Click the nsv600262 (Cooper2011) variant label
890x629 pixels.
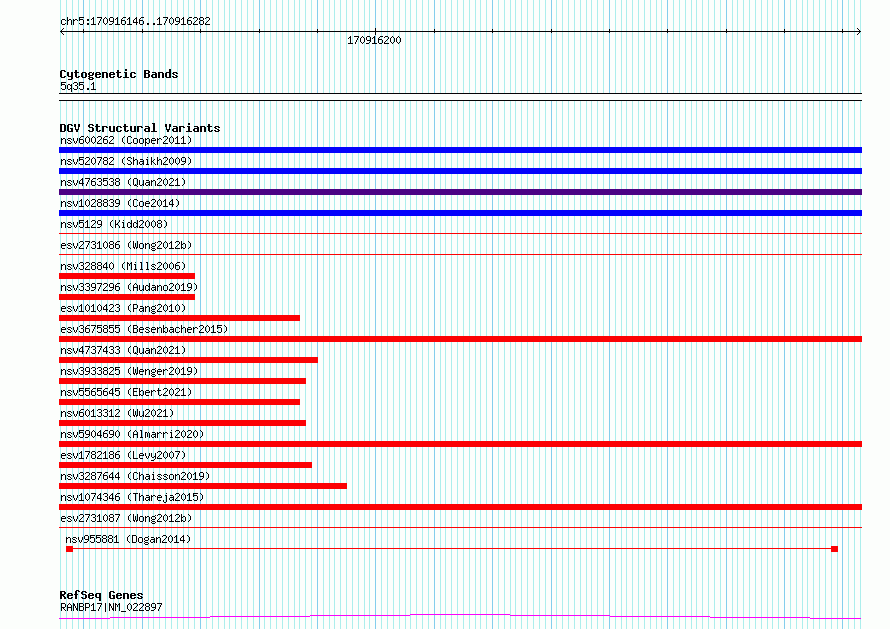(x=126, y=140)
